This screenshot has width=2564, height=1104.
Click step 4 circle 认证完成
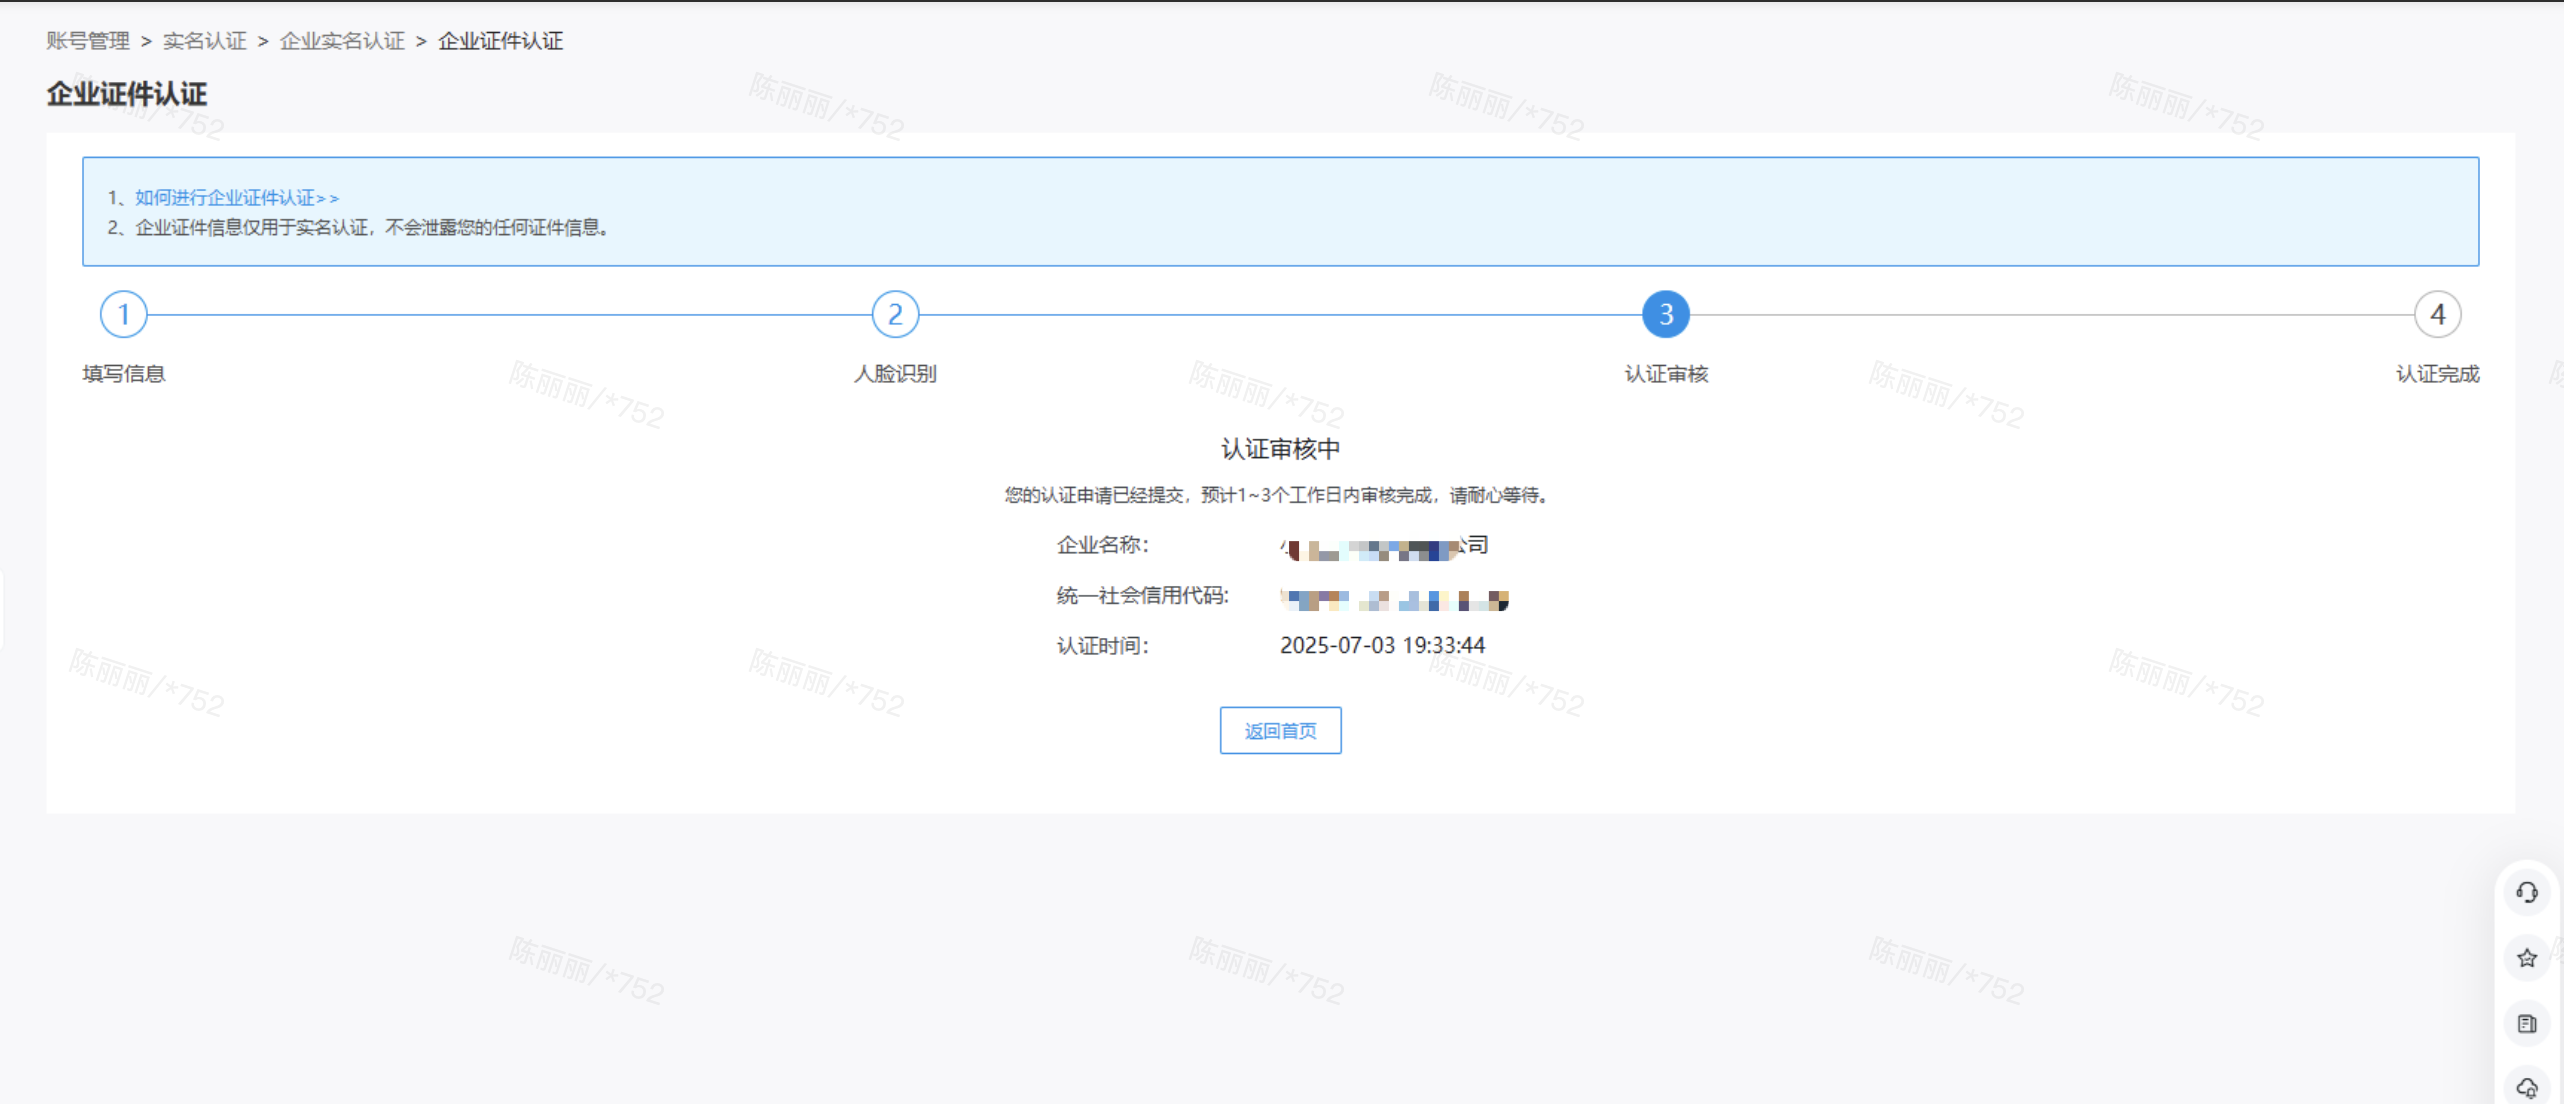click(x=2437, y=315)
